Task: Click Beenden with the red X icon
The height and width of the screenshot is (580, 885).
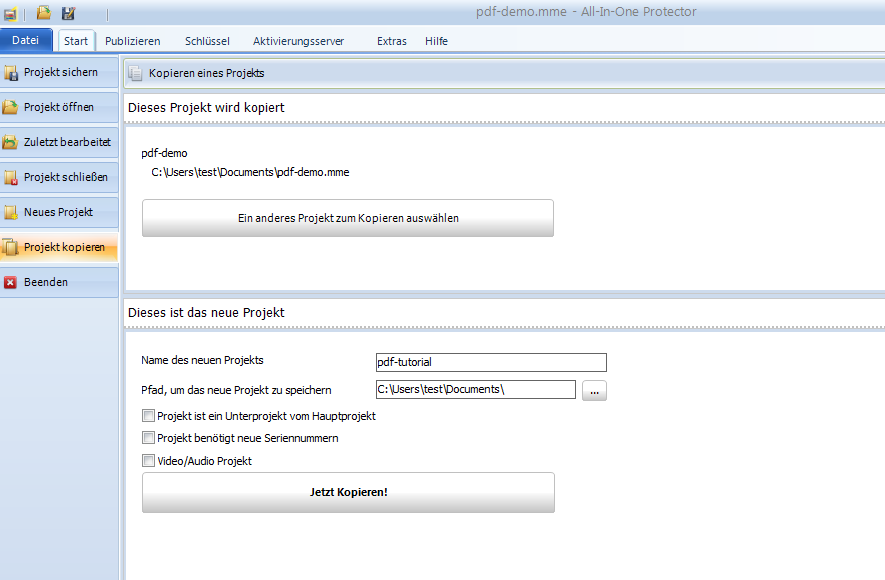Action: [x=59, y=283]
